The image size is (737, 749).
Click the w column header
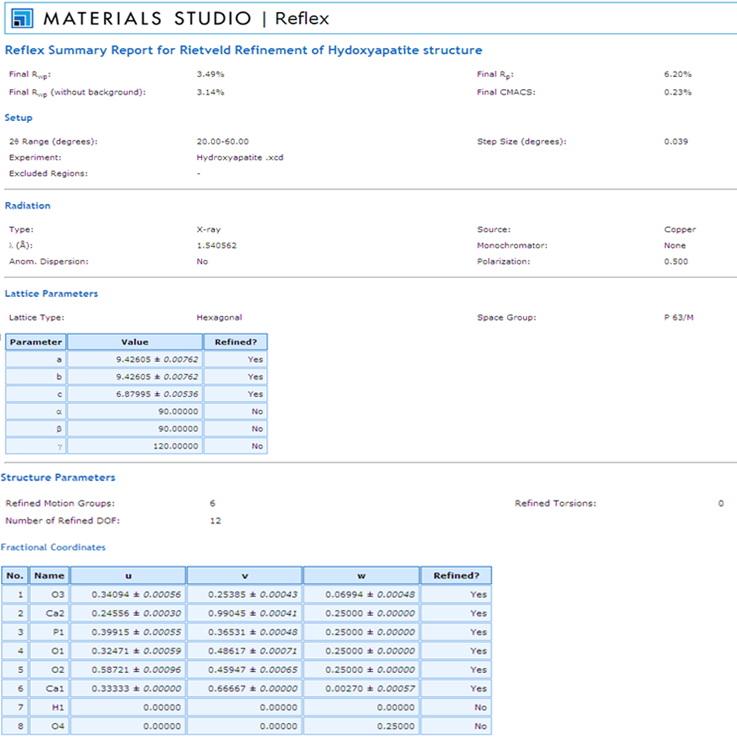pos(361,576)
